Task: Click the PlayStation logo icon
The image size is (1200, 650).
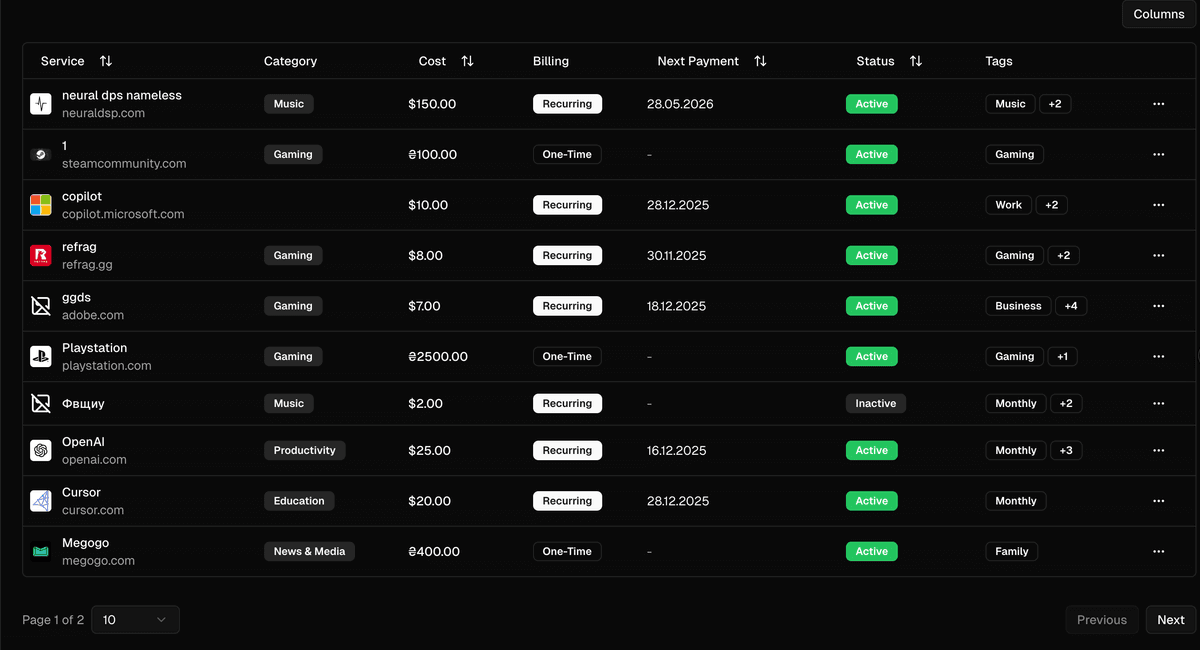Action: point(40,356)
